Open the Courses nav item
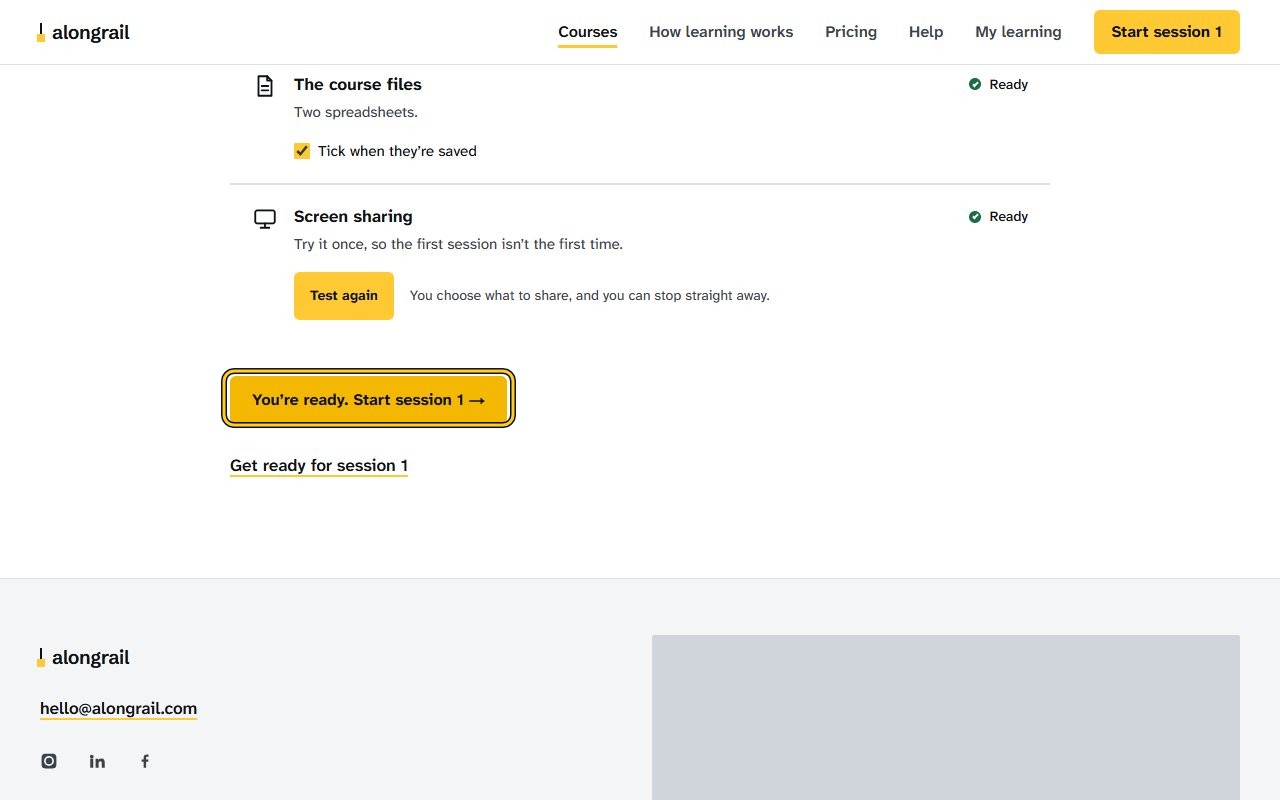 point(588,32)
